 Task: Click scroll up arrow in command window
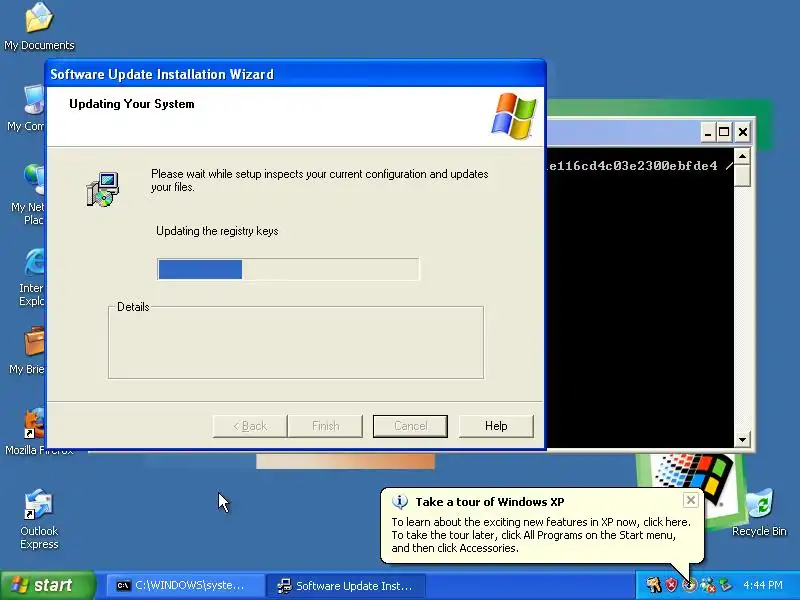pyautogui.click(x=742, y=156)
